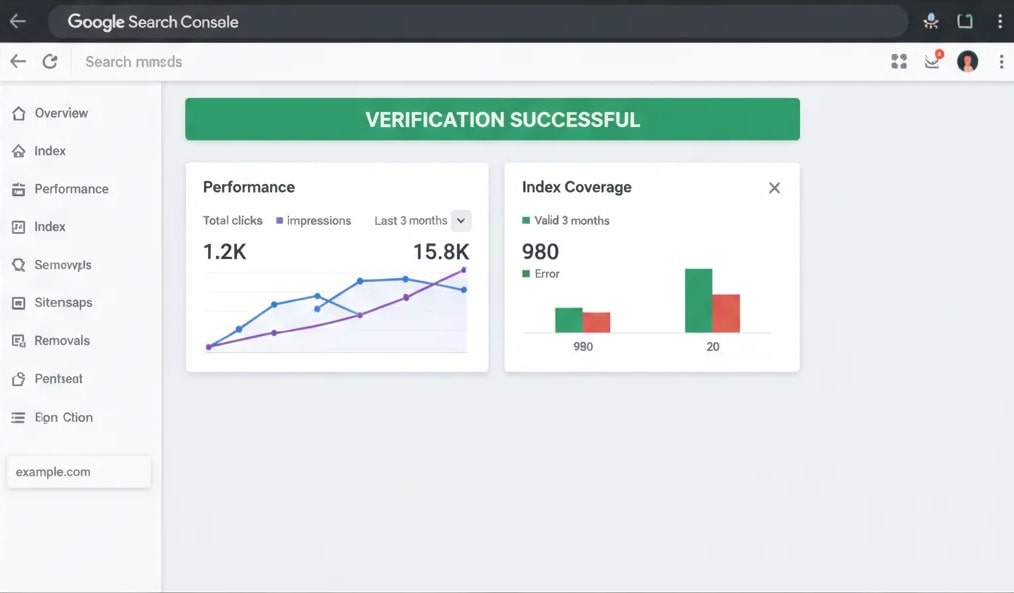Toggle the Error legend in Index Coverage
Viewport: 1014px width, 593px height.
pos(541,274)
